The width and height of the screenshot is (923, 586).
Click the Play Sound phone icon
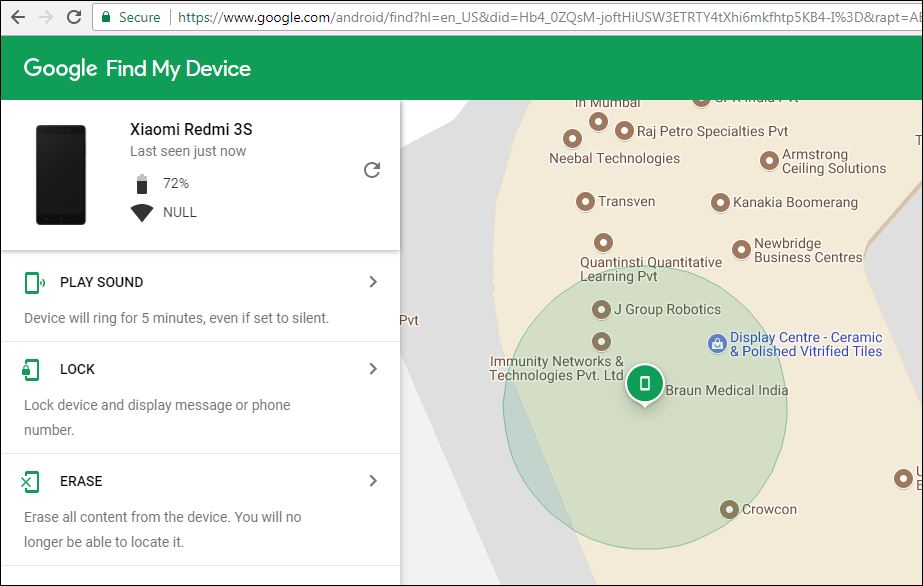[34, 282]
